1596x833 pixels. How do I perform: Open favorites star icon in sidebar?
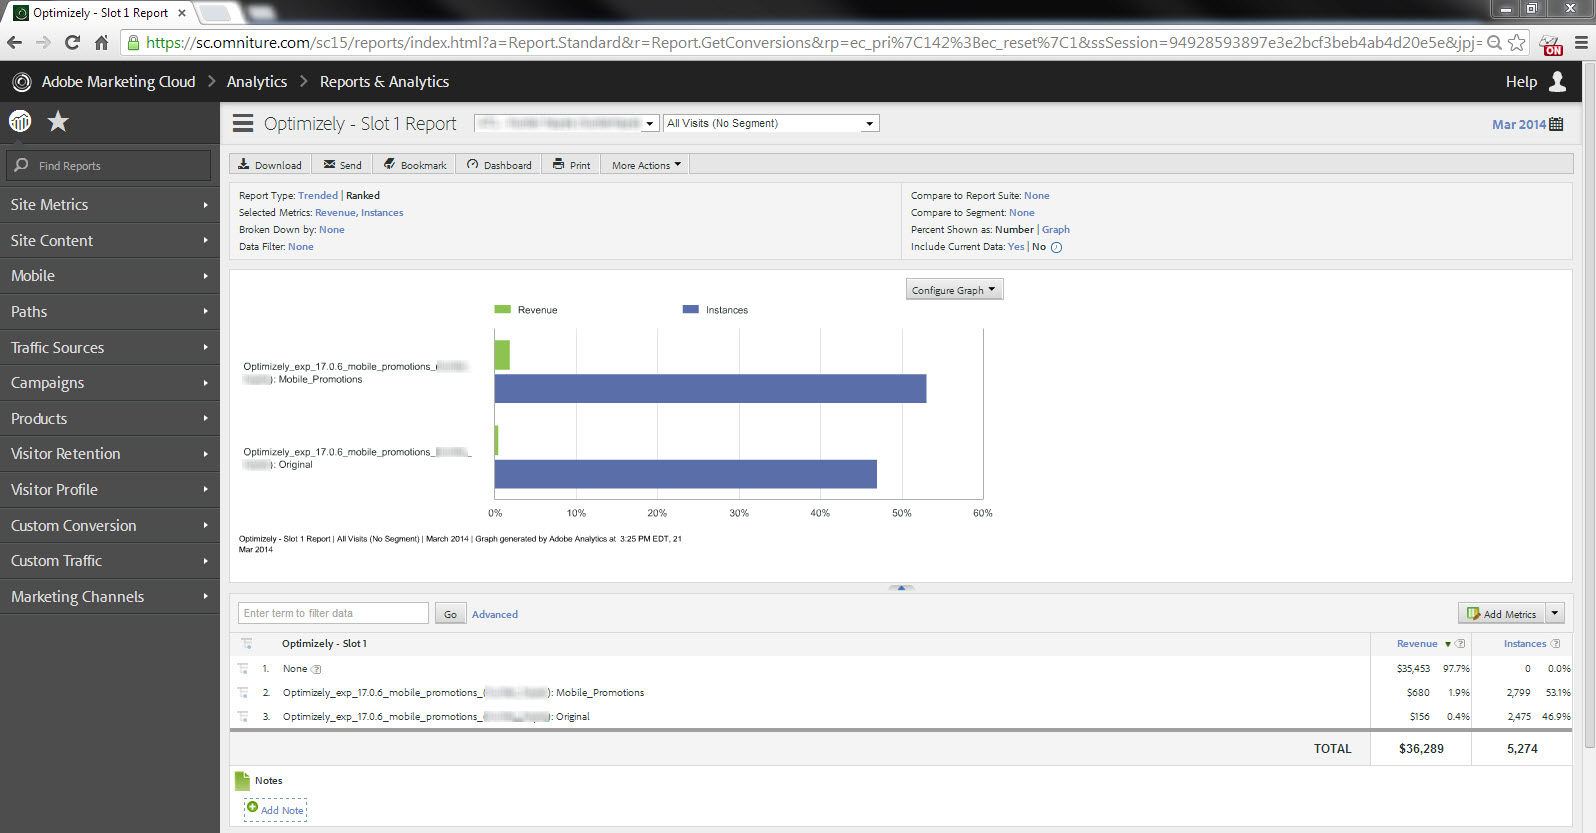[x=59, y=122]
